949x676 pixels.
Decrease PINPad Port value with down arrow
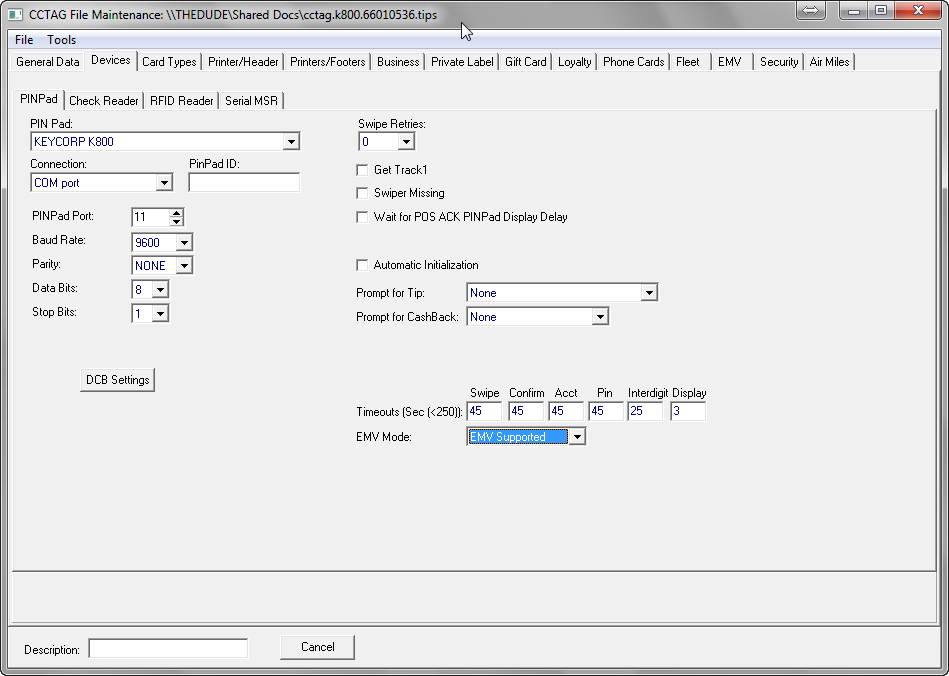point(177,222)
